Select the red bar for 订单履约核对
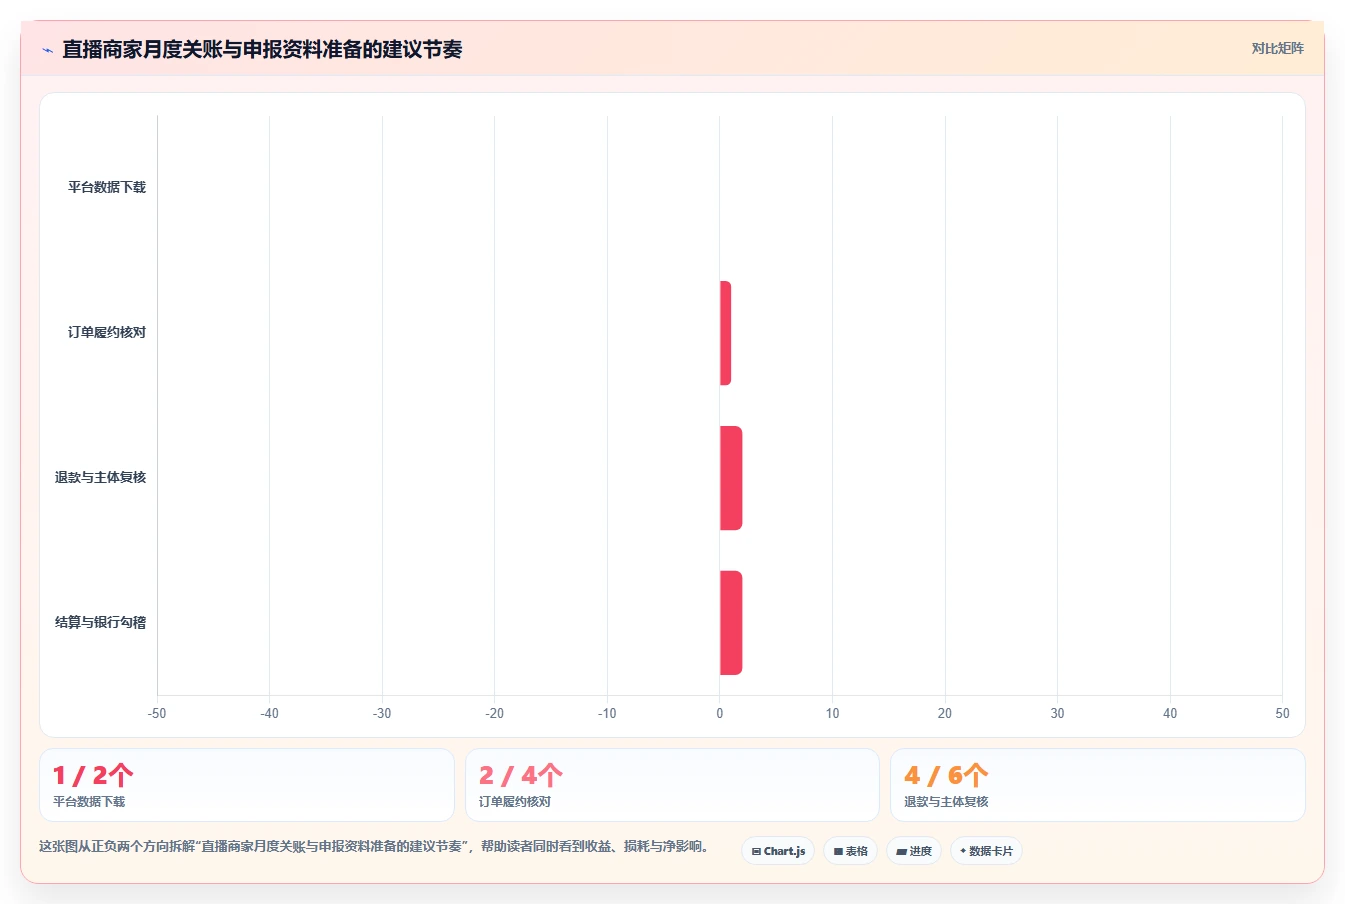 (725, 333)
